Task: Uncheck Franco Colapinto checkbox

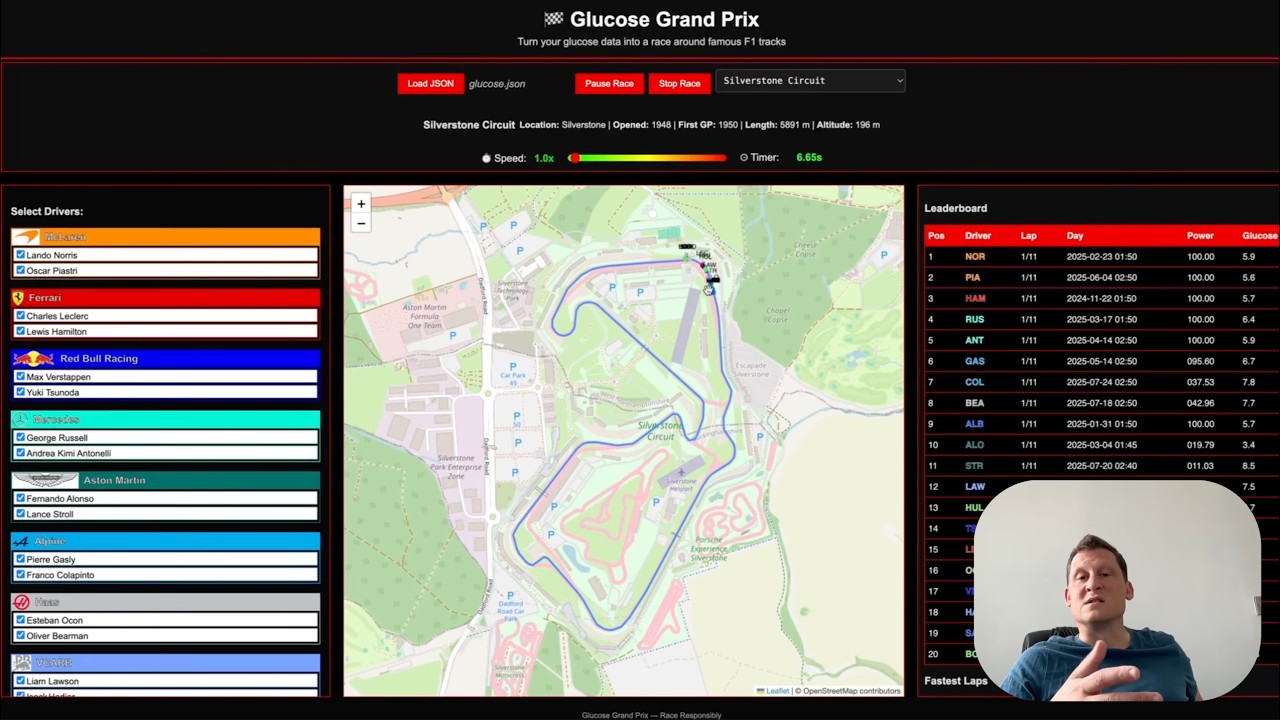Action: tap(20, 575)
